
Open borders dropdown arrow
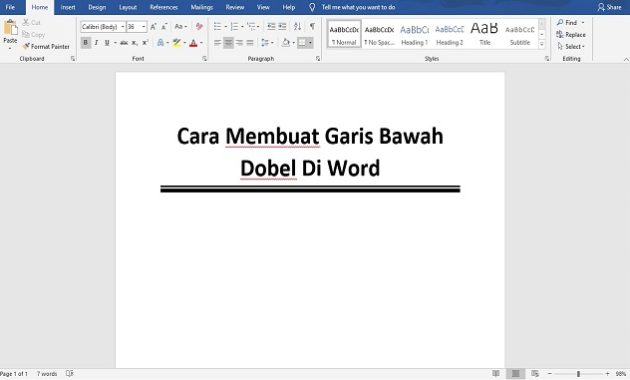coord(310,43)
